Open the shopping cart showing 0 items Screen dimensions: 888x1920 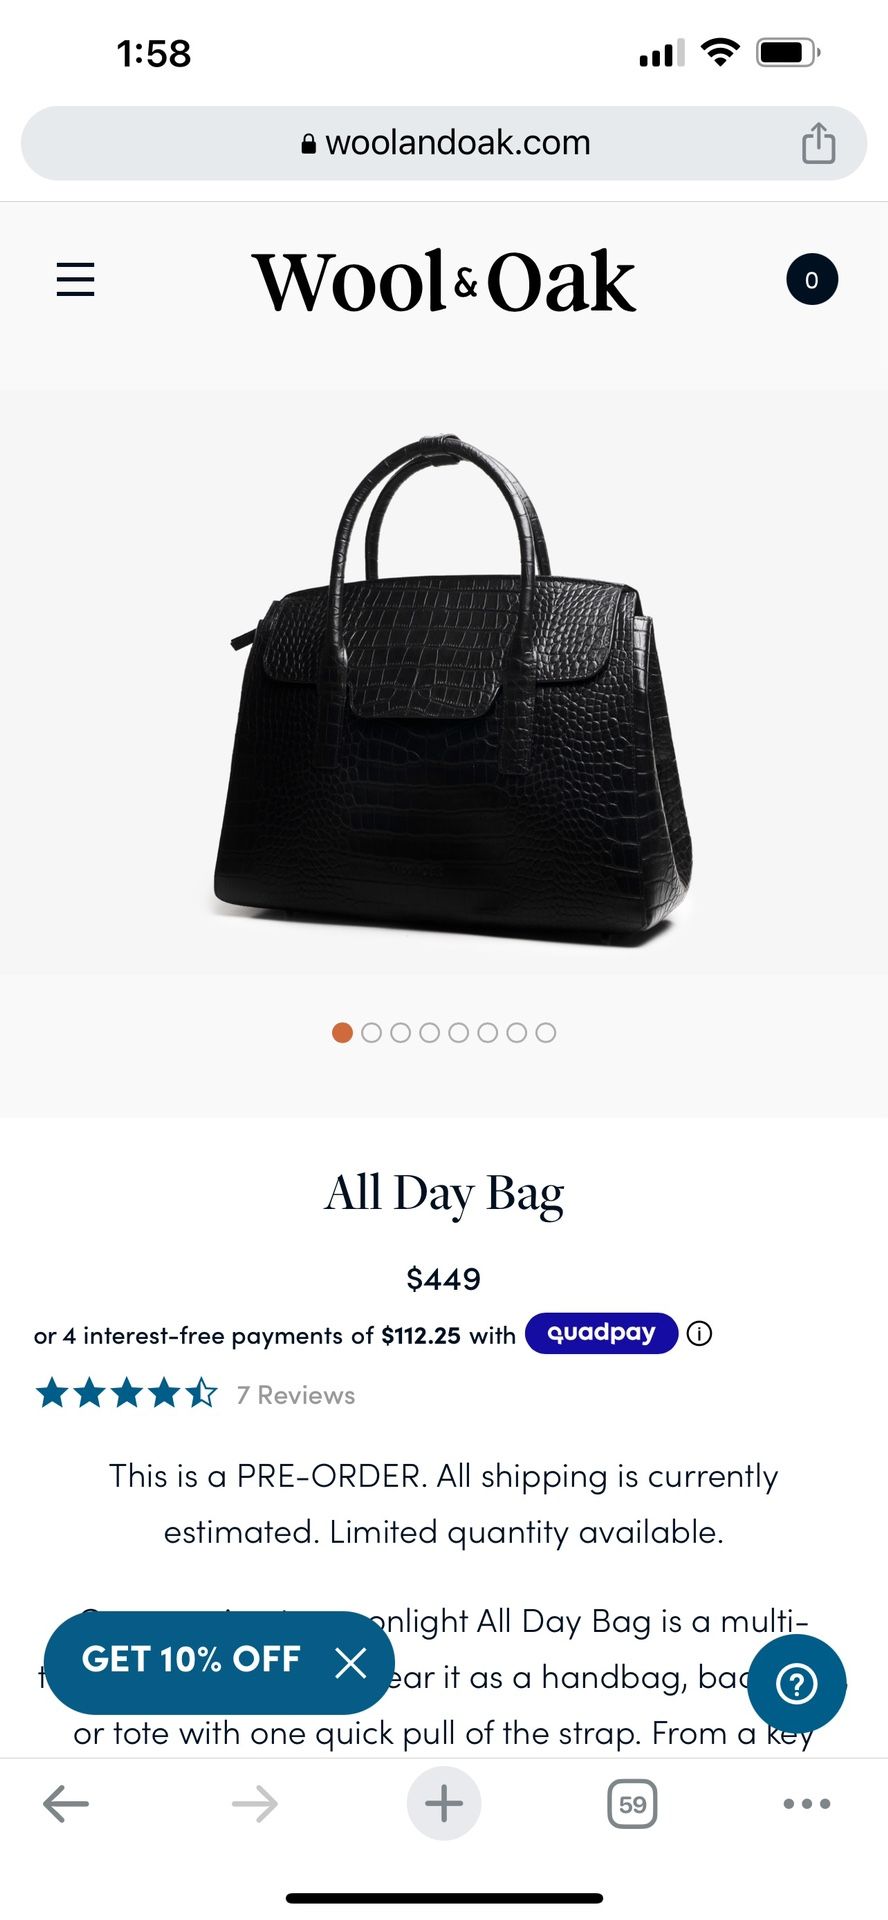pos(811,280)
